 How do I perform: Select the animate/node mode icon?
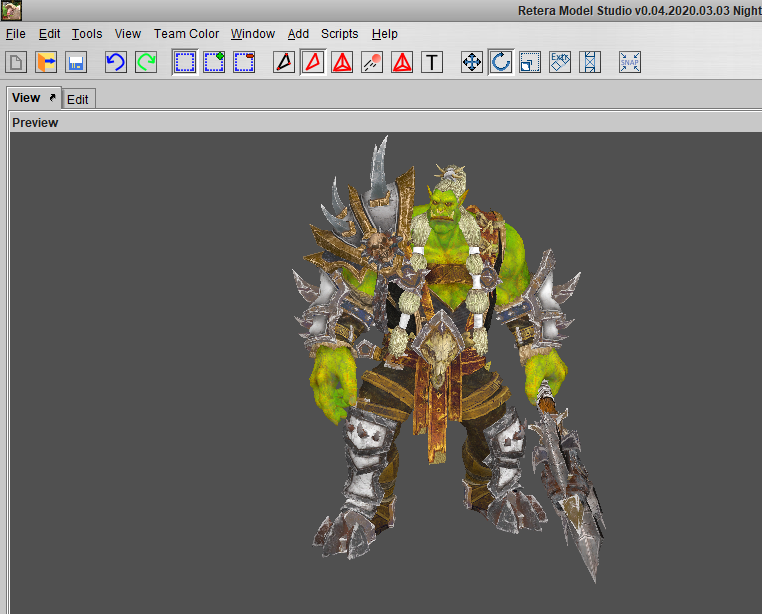(x=372, y=62)
